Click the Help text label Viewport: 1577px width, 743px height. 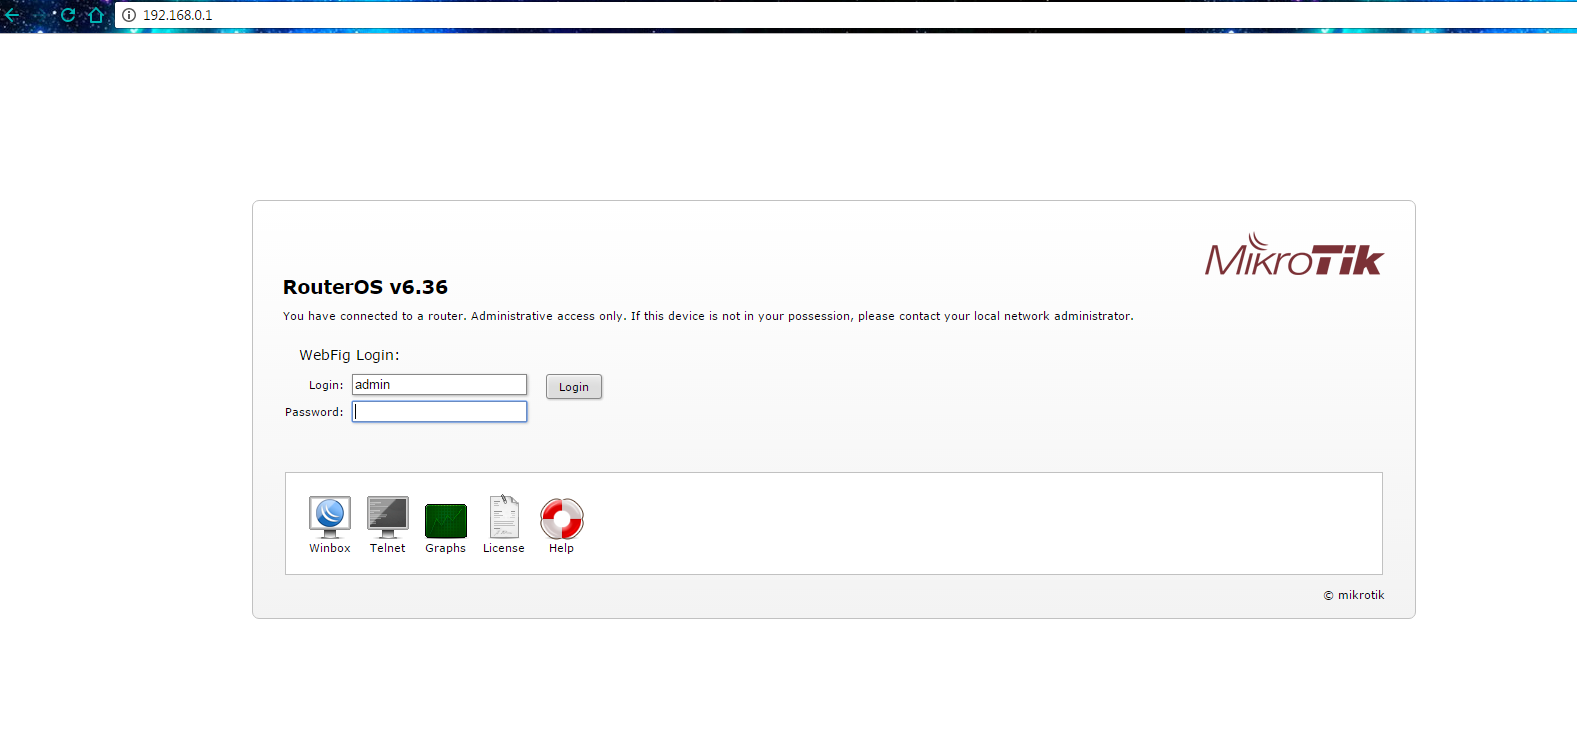[x=562, y=548]
